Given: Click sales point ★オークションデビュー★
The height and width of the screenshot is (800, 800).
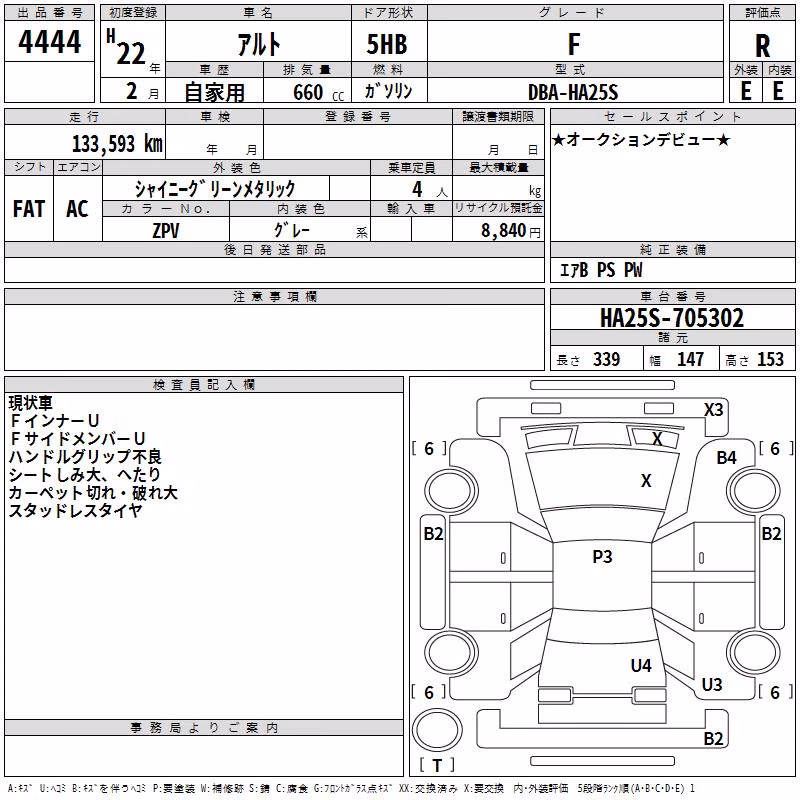Looking at the screenshot, I should (x=641, y=140).
